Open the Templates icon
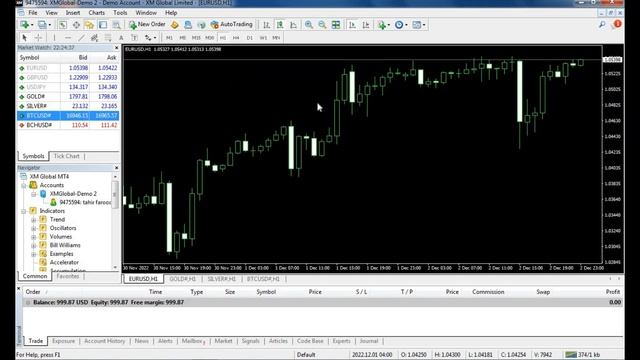Image resolution: width=640 pixels, height=360 pixels. click(x=416, y=25)
